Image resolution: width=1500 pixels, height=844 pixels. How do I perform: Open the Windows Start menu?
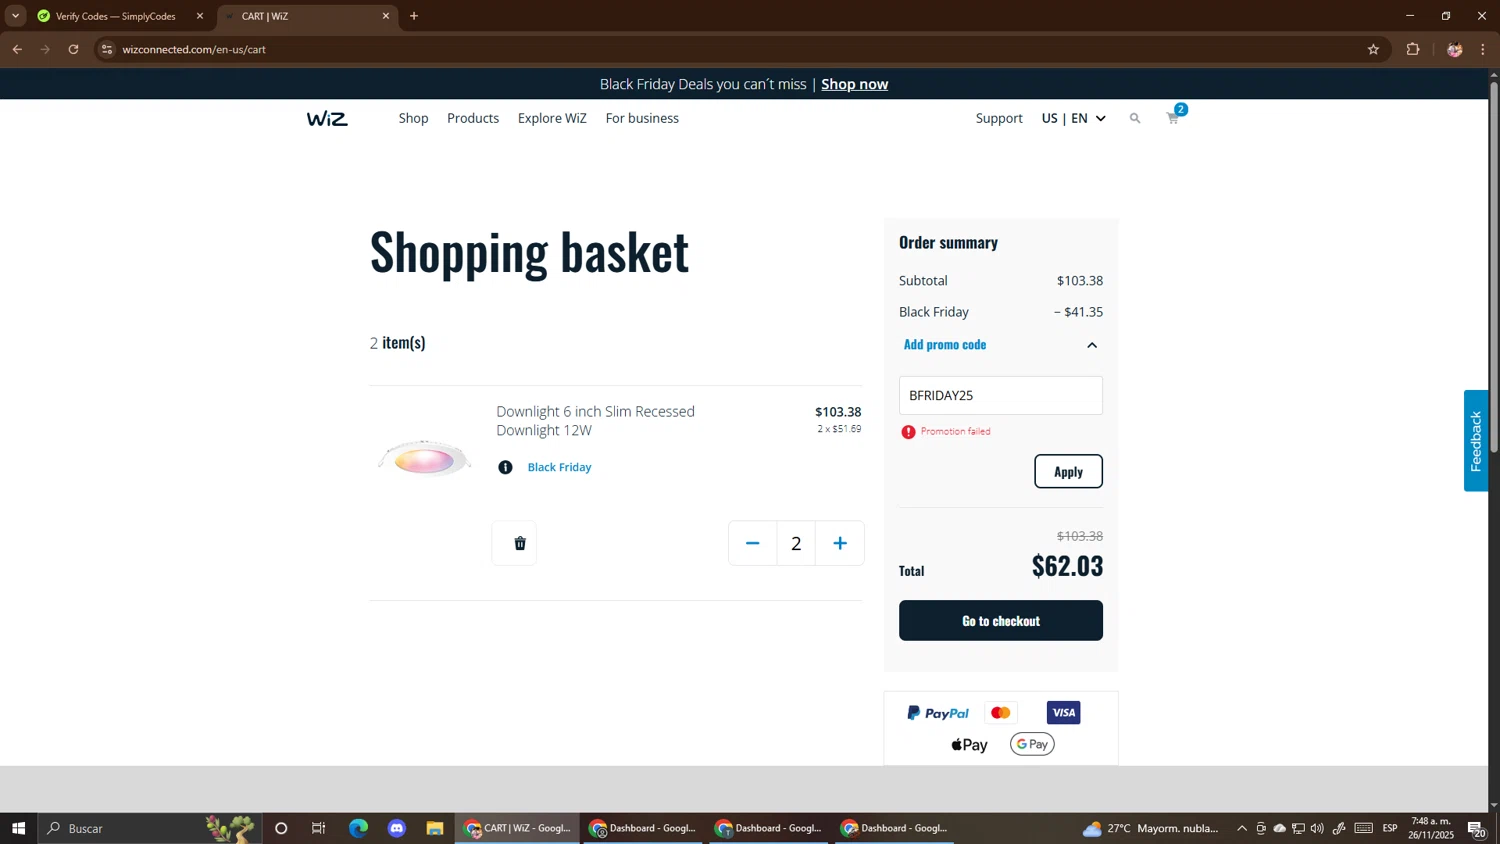18,828
